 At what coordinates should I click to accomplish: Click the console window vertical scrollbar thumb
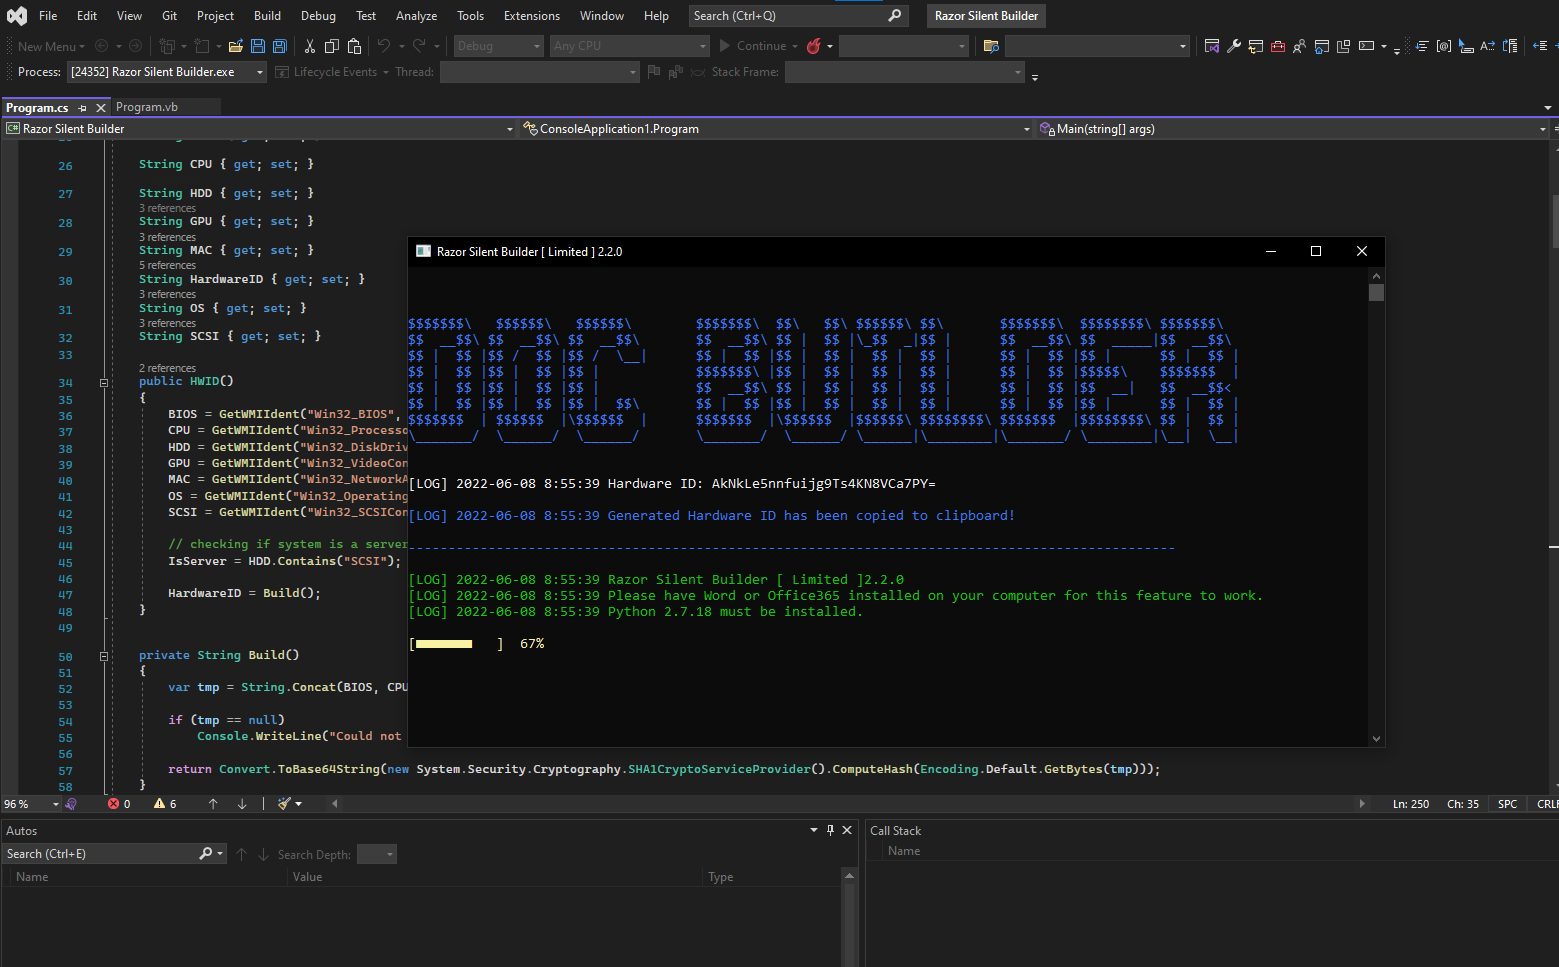[1377, 292]
